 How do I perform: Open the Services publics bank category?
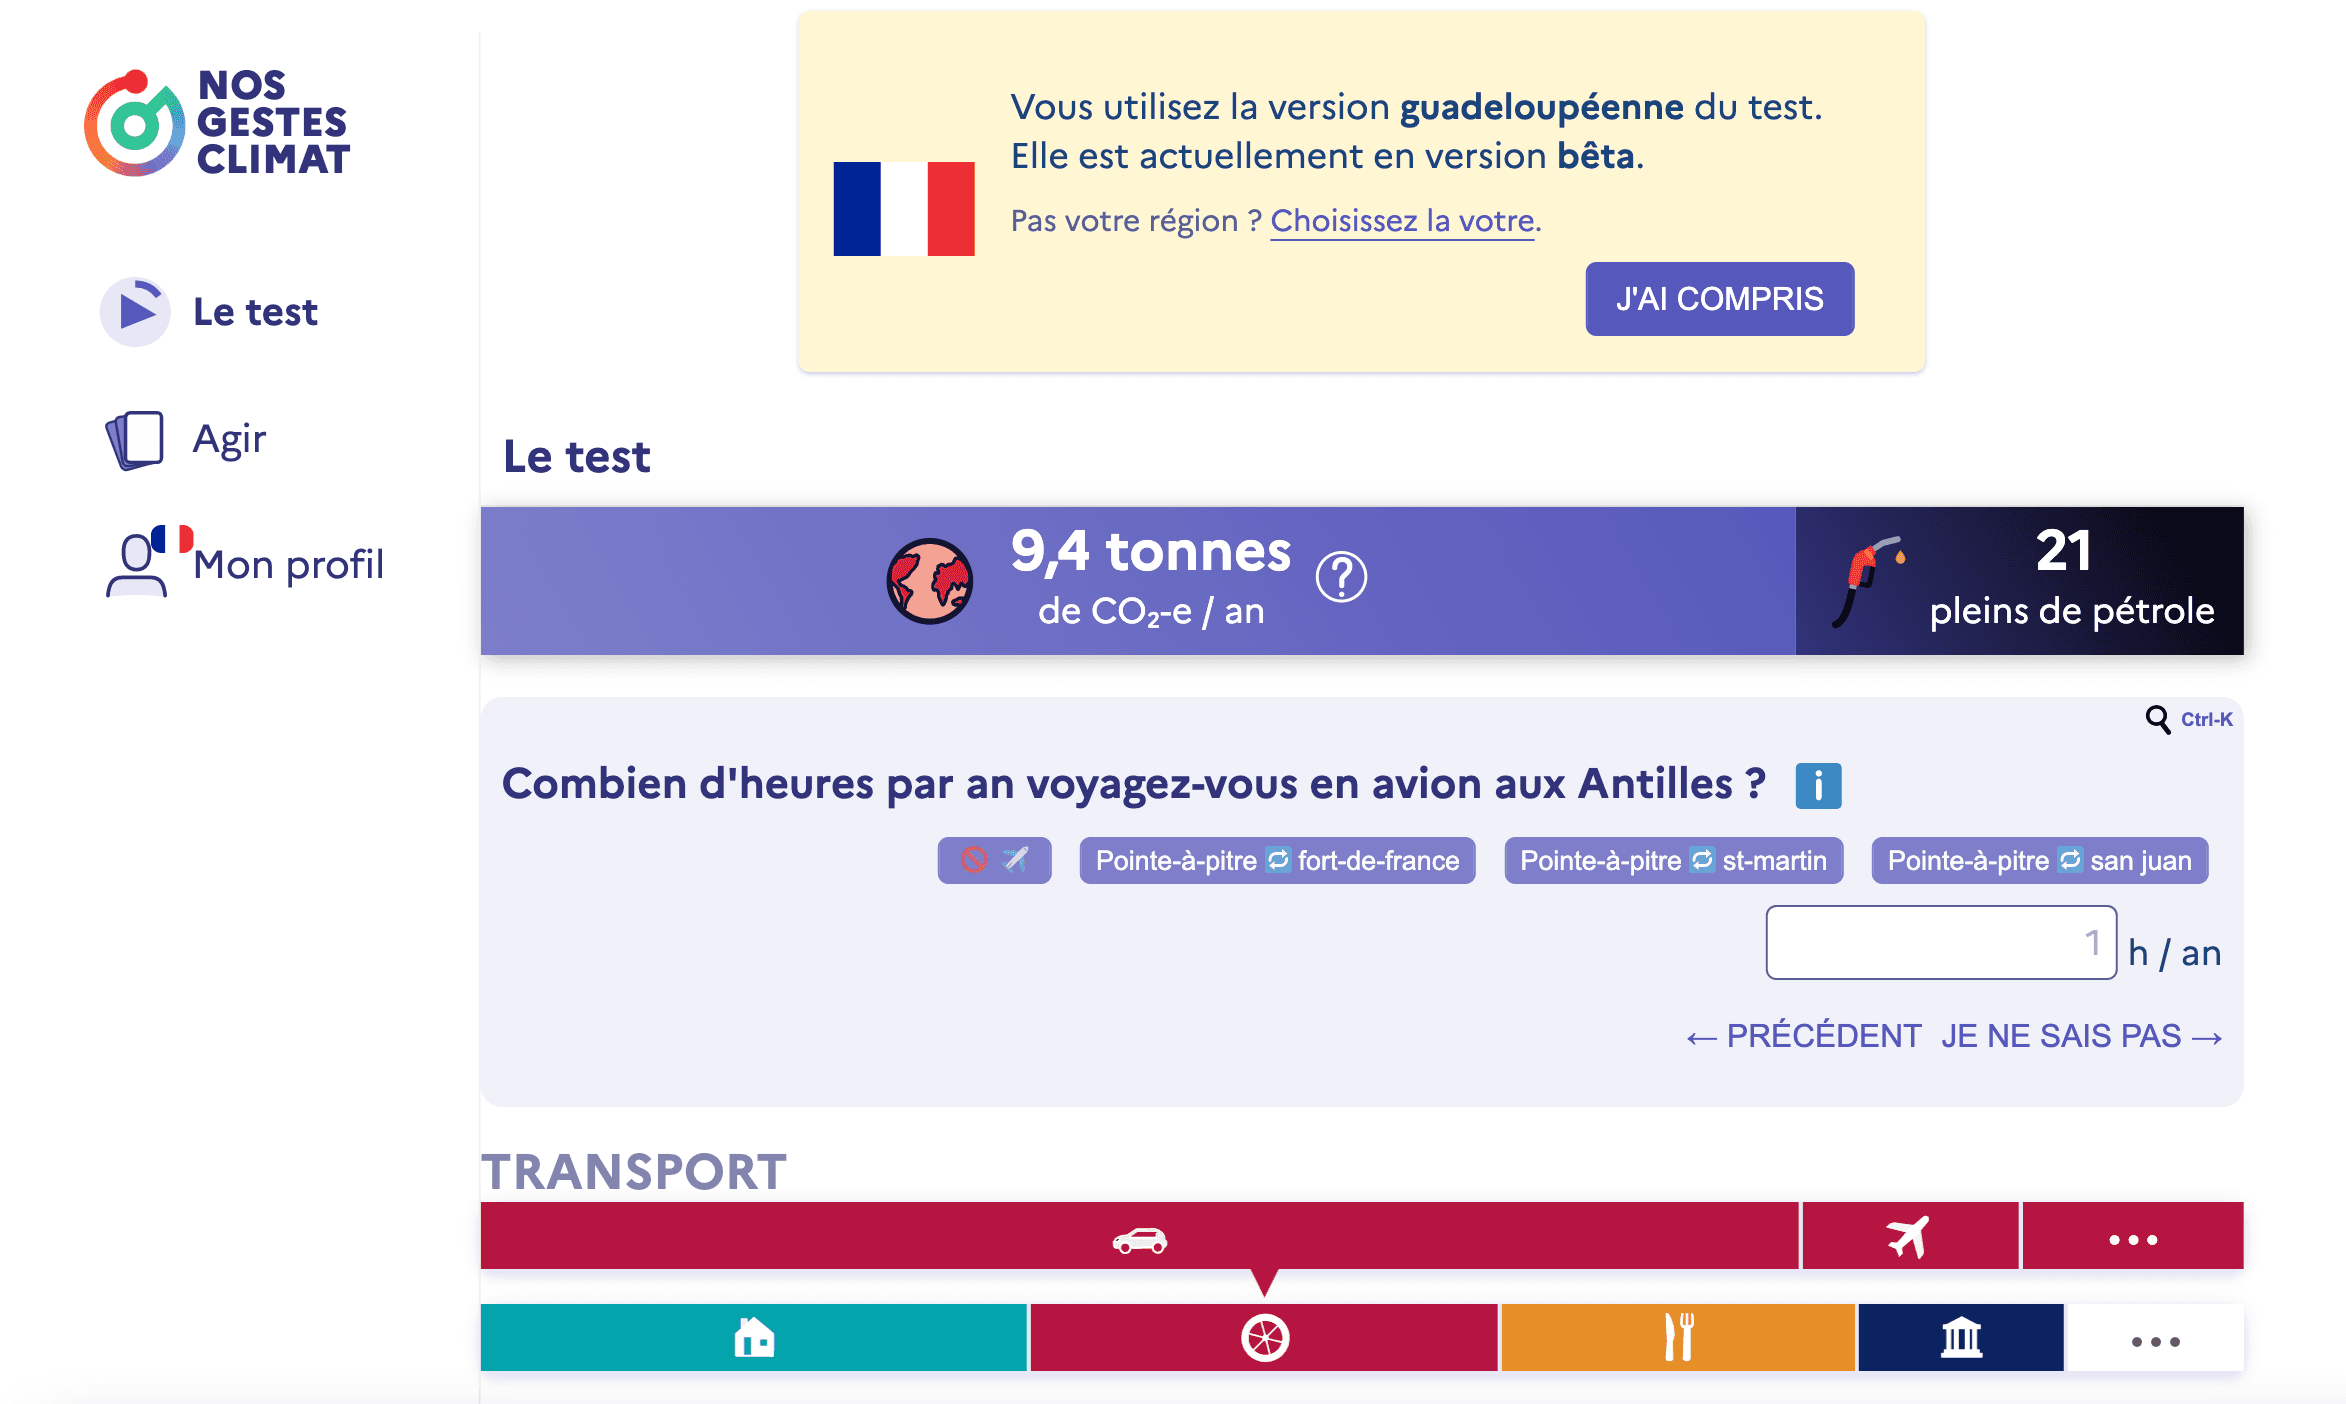pyautogui.click(x=1960, y=1337)
